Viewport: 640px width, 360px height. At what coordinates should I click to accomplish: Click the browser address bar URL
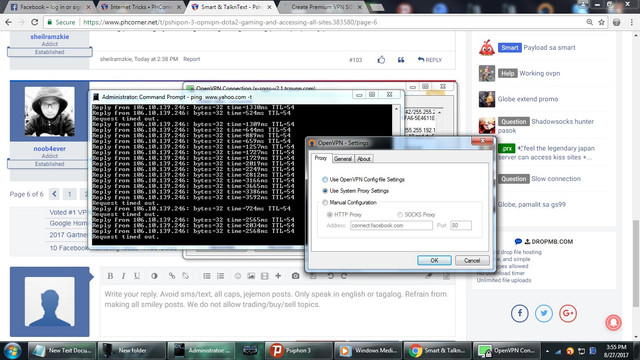230,22
